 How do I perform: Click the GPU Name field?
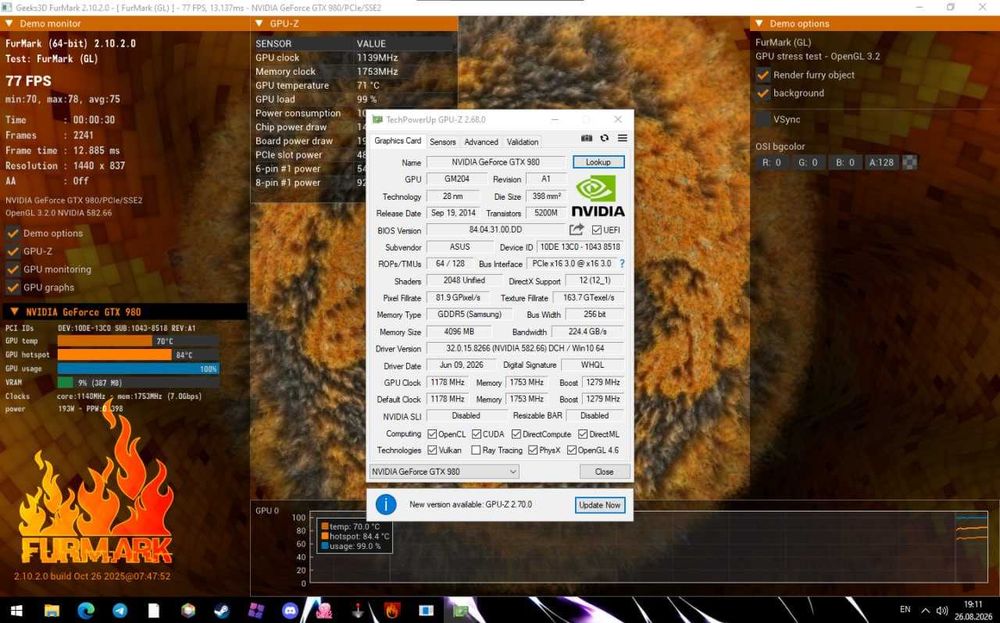tap(496, 162)
